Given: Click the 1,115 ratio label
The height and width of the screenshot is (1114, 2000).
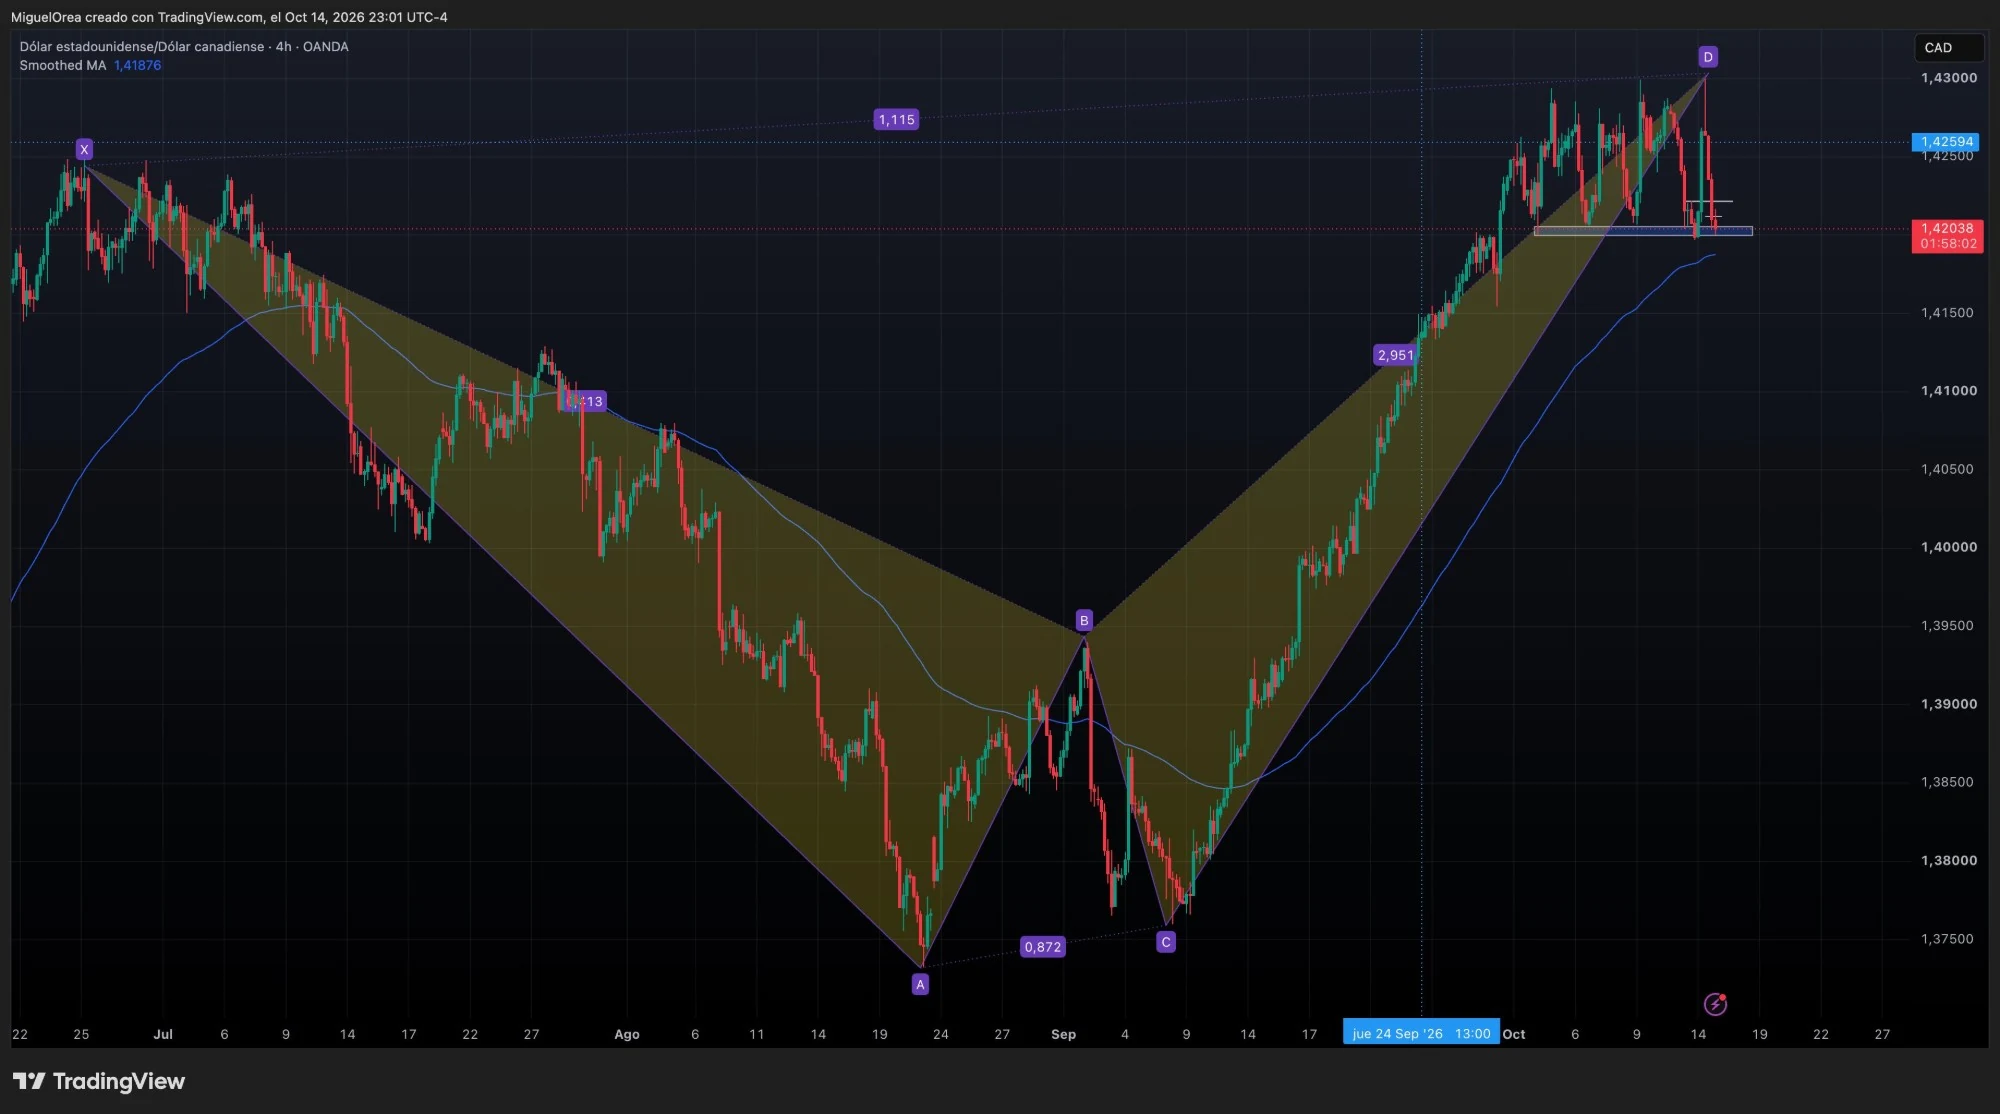Looking at the screenshot, I should click(x=896, y=120).
